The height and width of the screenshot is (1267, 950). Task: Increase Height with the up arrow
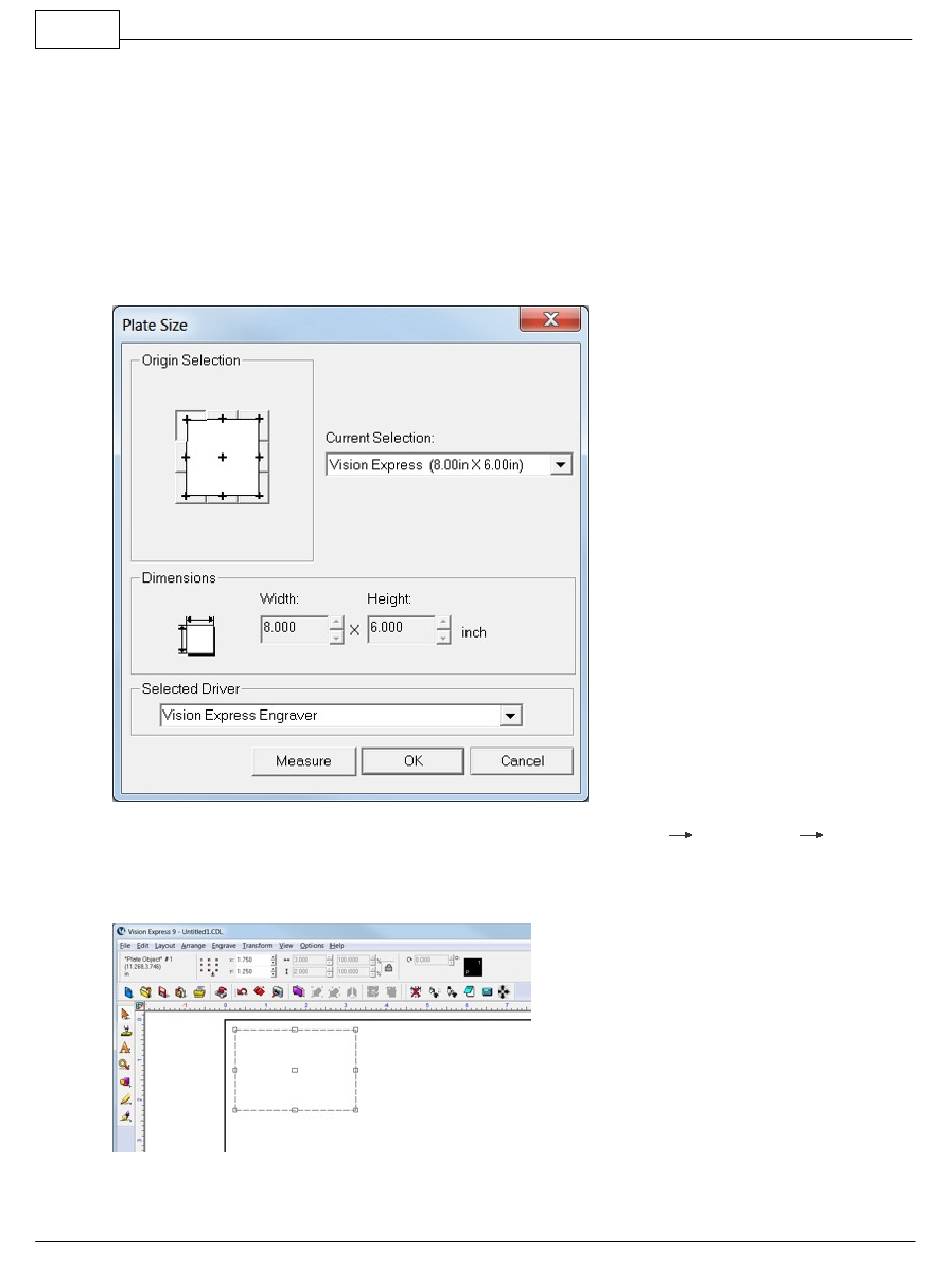click(x=444, y=623)
